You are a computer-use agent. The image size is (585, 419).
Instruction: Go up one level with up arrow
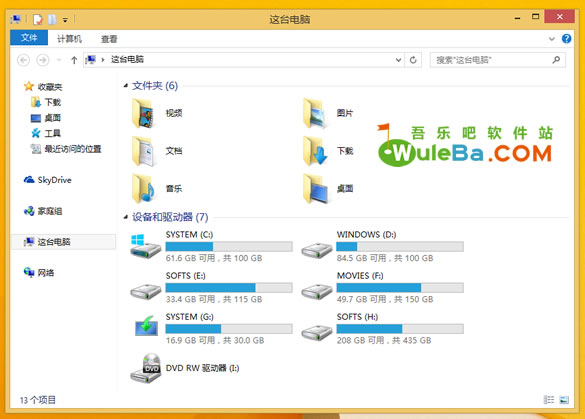pos(74,60)
